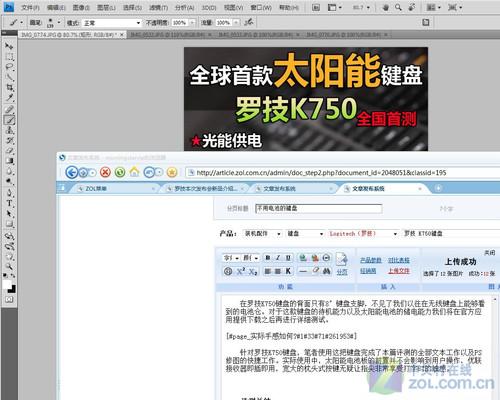Click the red 上传文件 link
The height and width of the screenshot is (400, 500).
(x=399, y=271)
